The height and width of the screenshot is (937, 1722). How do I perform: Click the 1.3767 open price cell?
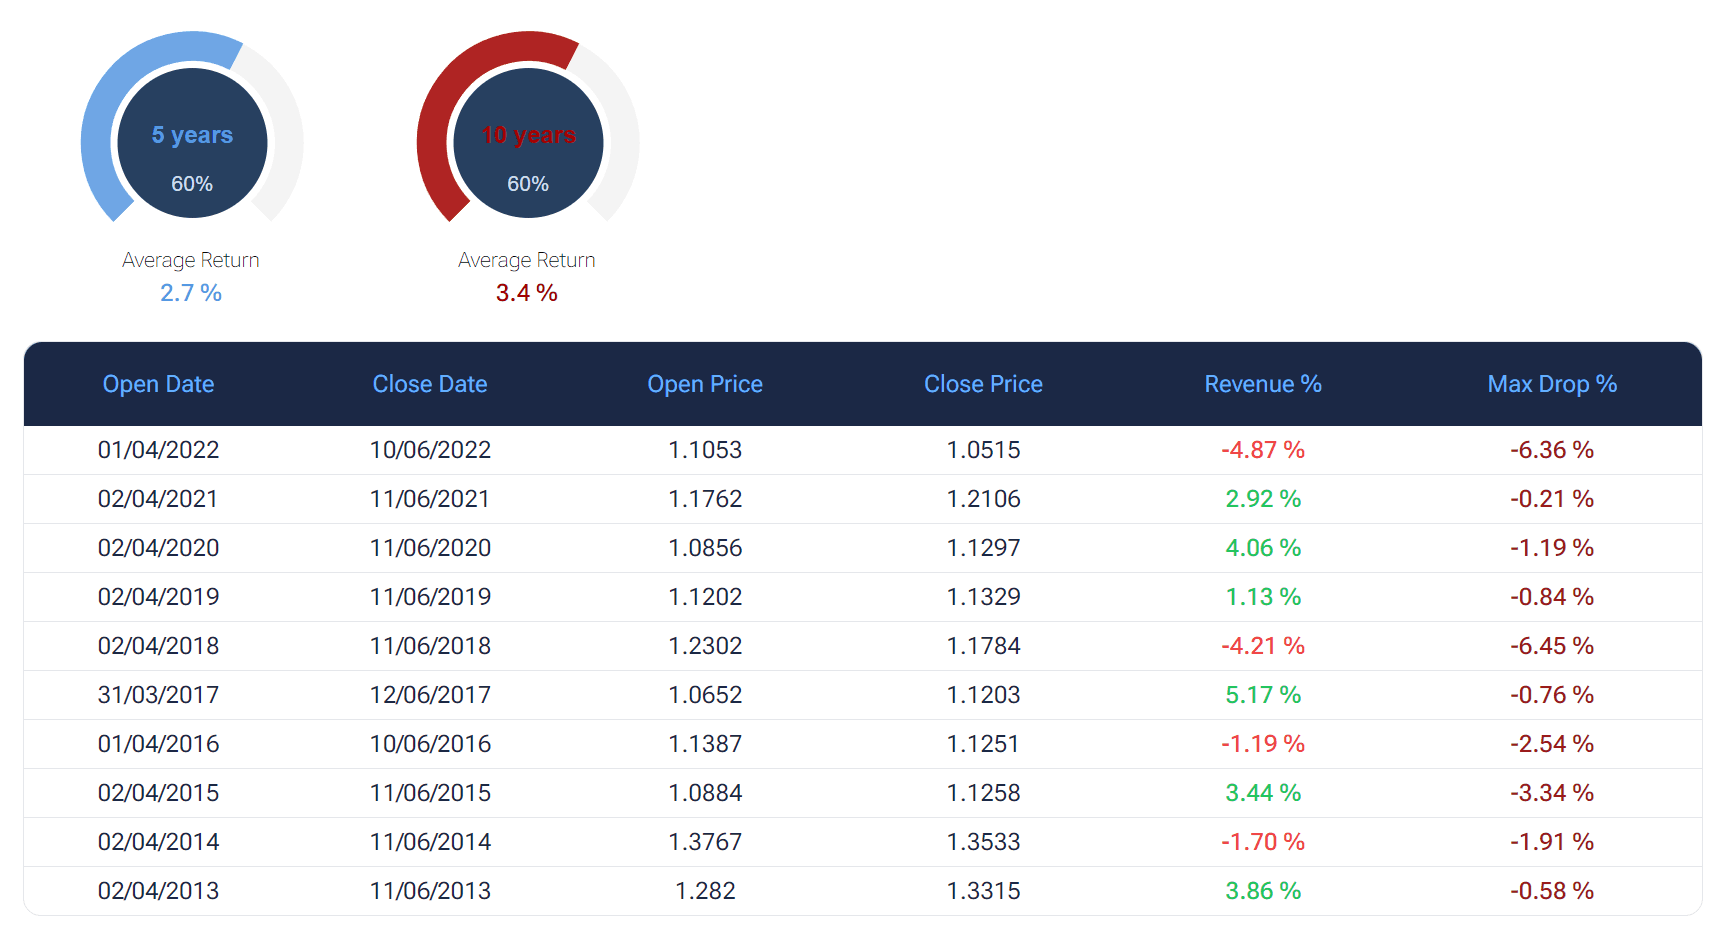(x=705, y=842)
